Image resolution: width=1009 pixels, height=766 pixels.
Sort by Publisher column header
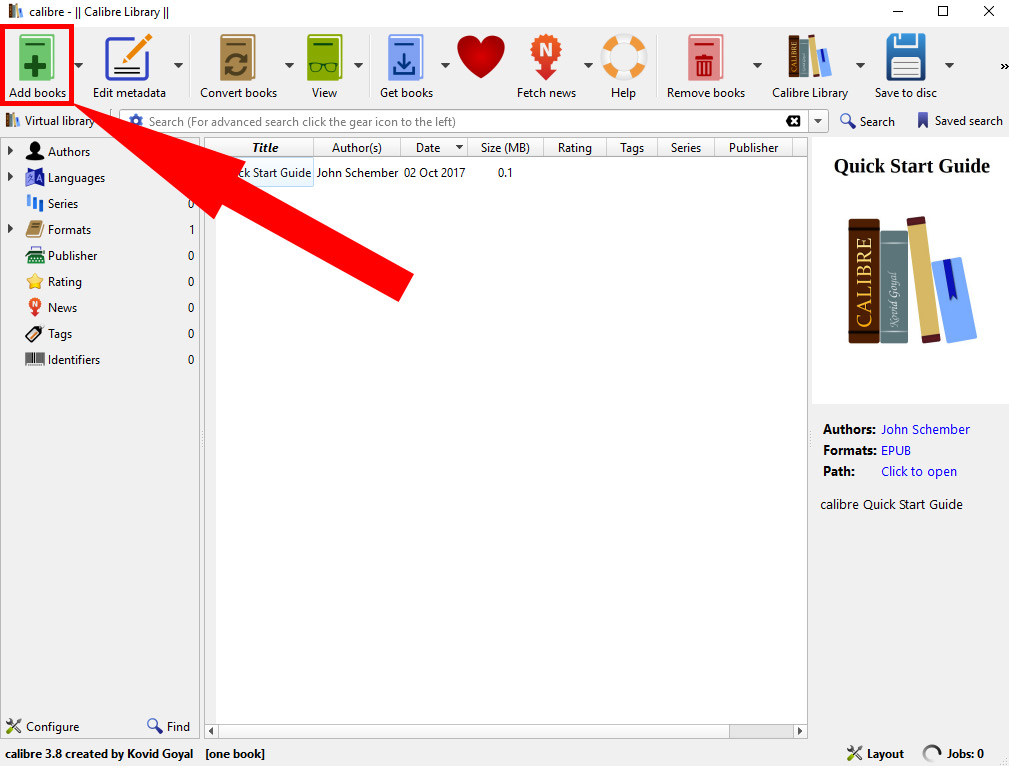click(x=754, y=147)
